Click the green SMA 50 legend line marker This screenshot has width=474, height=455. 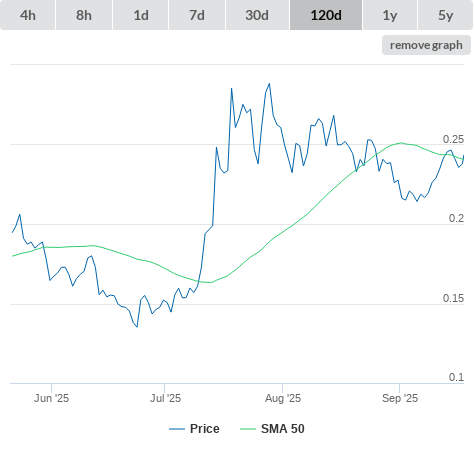pyautogui.click(x=248, y=429)
